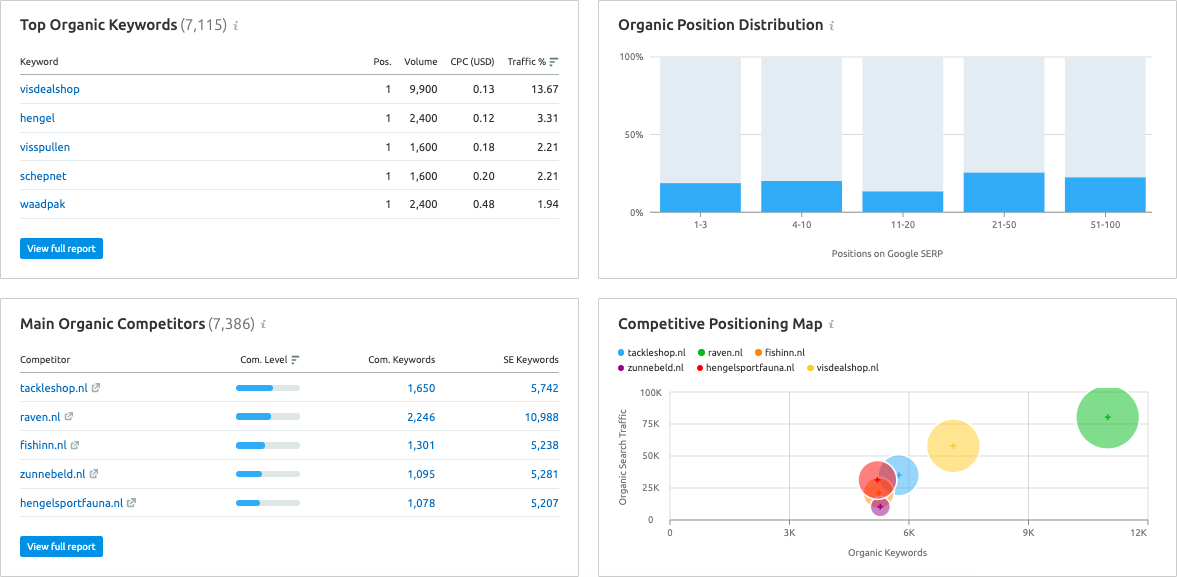Open external link icon next to fishinn.nl
This screenshot has height=577, width=1177.
point(76,446)
